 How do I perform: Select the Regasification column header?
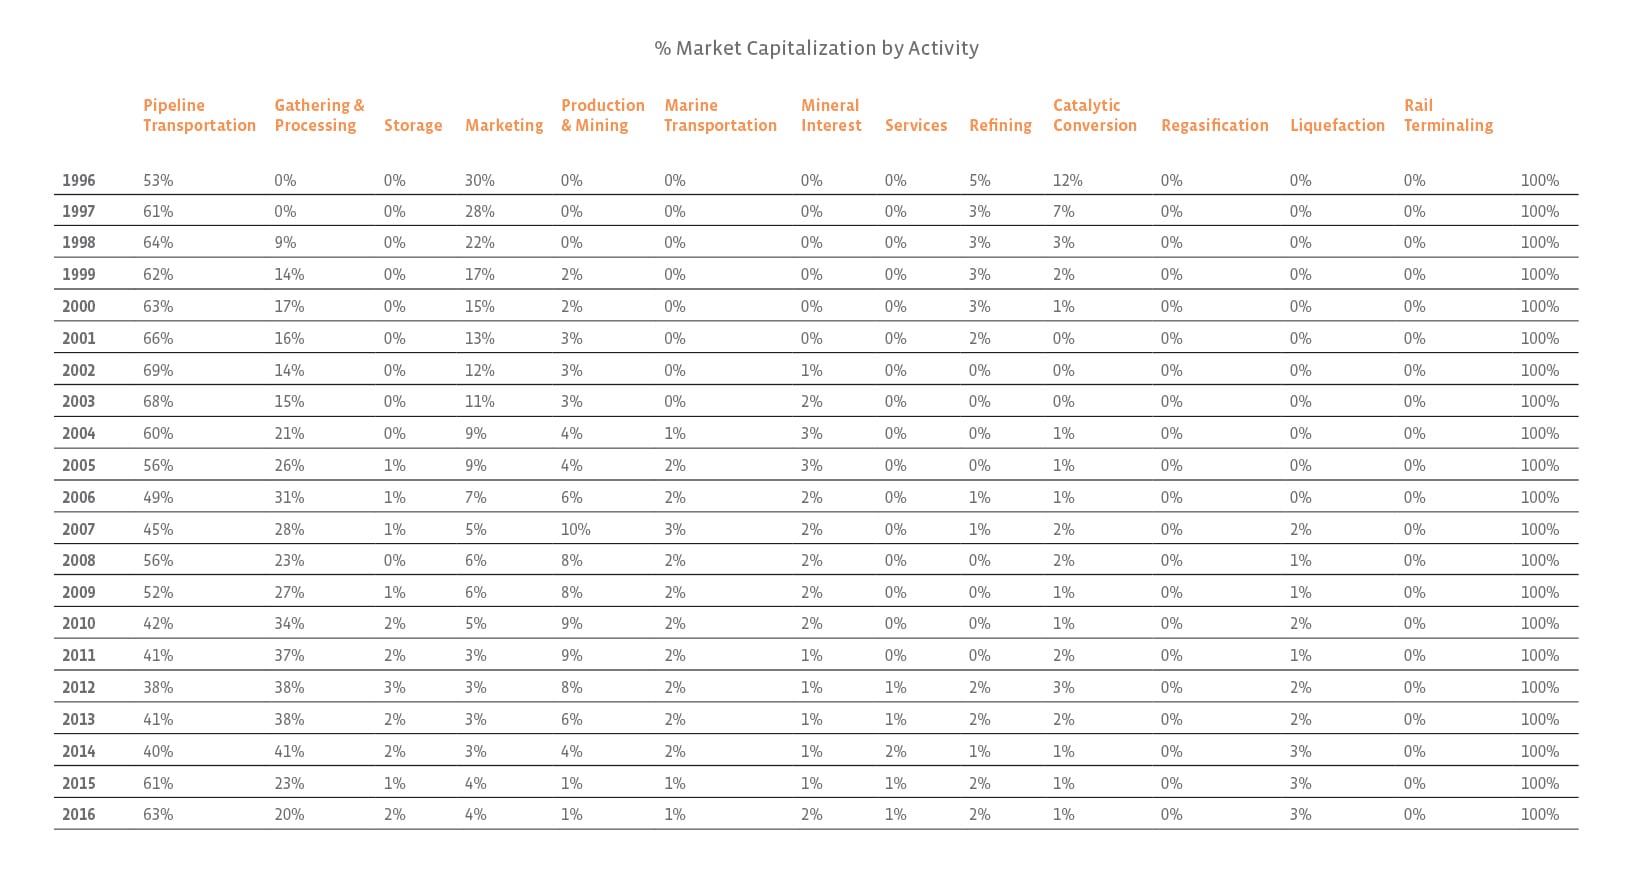point(1215,125)
